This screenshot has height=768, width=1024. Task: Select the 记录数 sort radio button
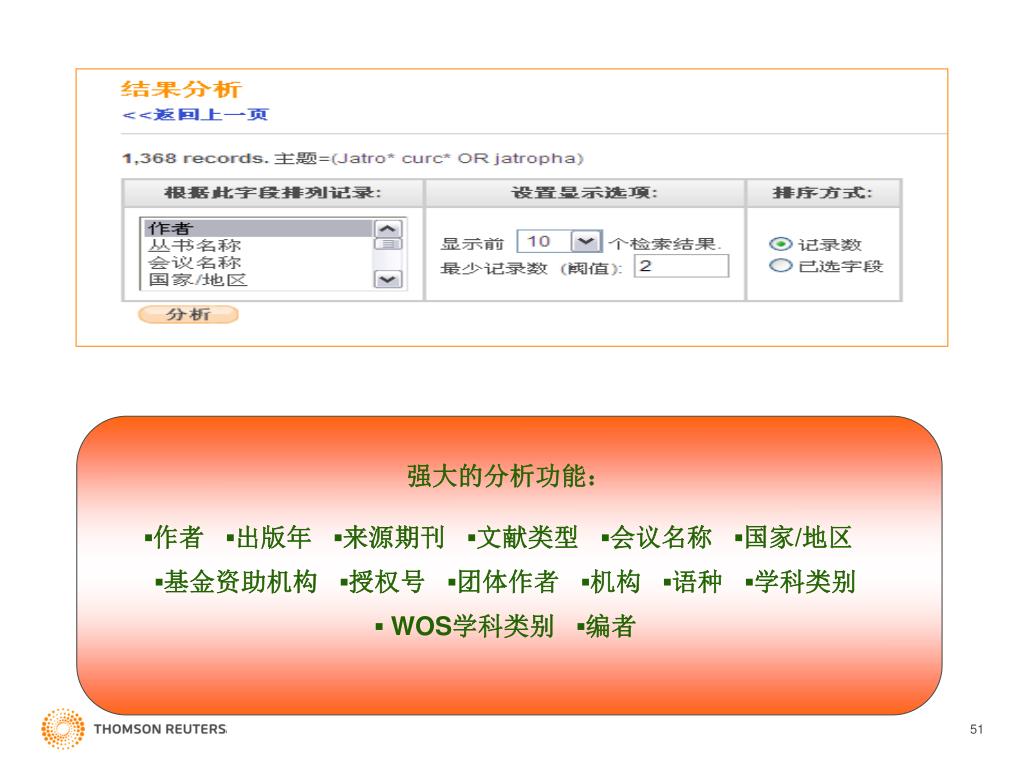pos(780,244)
